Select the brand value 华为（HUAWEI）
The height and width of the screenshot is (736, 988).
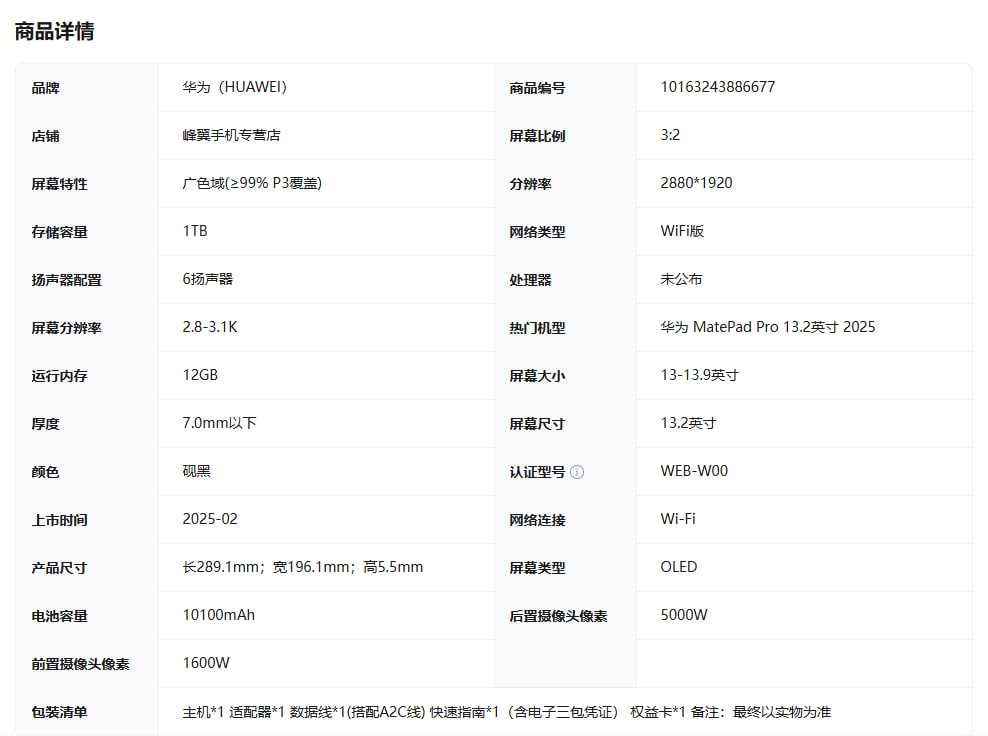tap(235, 87)
